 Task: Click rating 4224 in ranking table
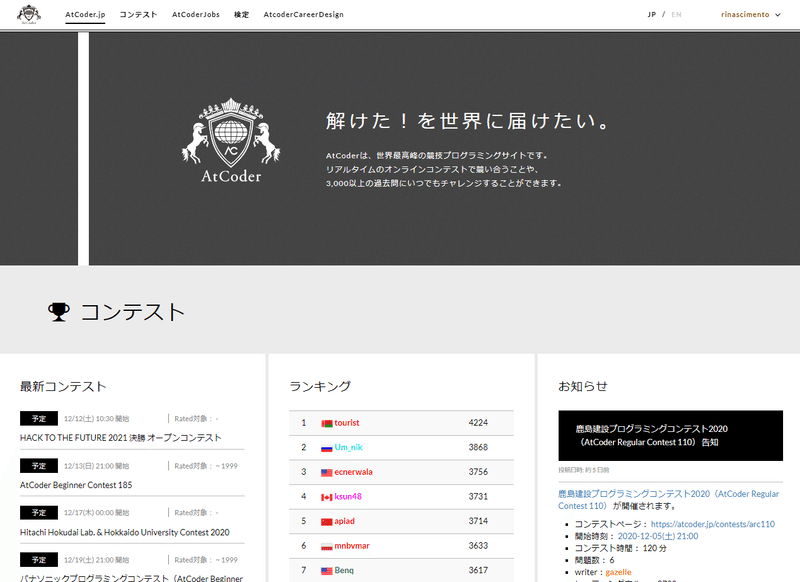478,423
